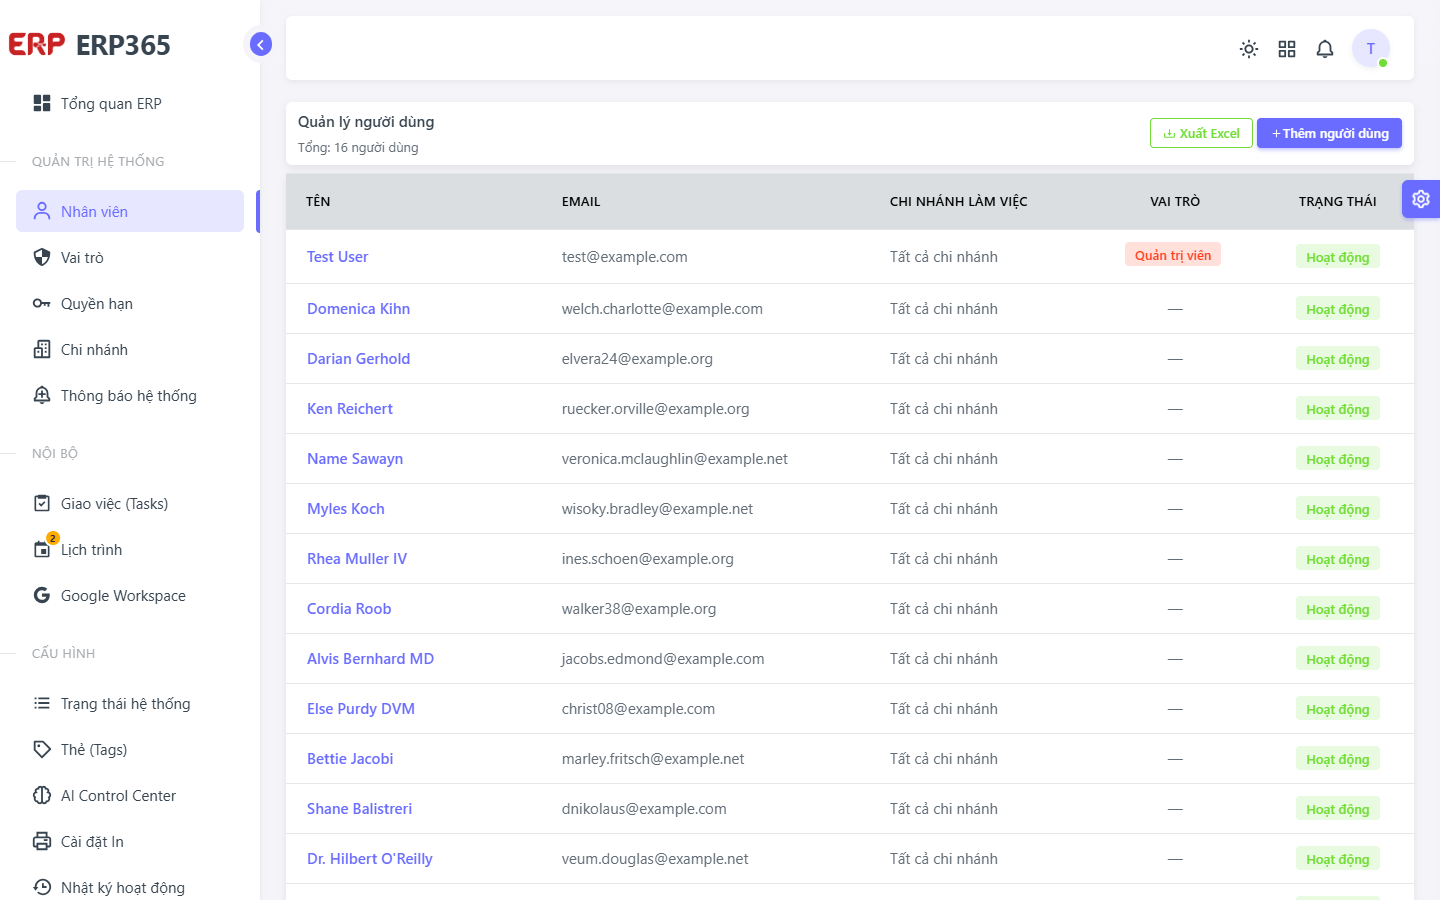
Task: Click the ERP365 logo
Action: pyautogui.click(x=89, y=45)
